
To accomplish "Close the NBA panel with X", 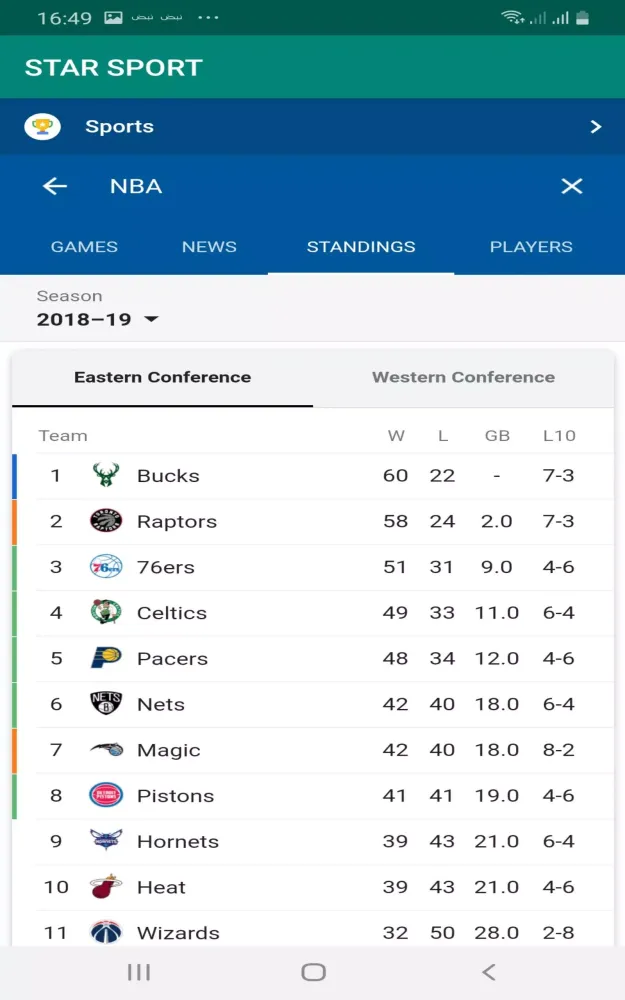I will pos(571,186).
